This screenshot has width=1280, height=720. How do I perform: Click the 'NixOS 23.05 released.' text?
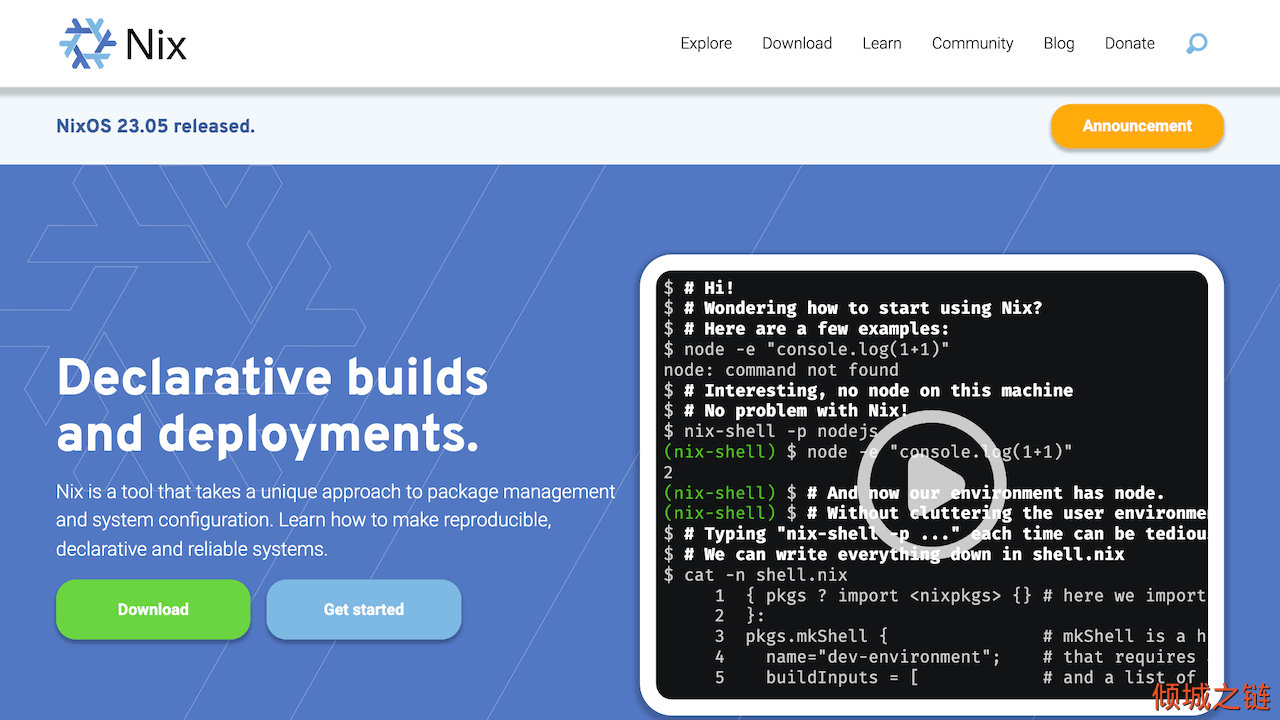[156, 126]
